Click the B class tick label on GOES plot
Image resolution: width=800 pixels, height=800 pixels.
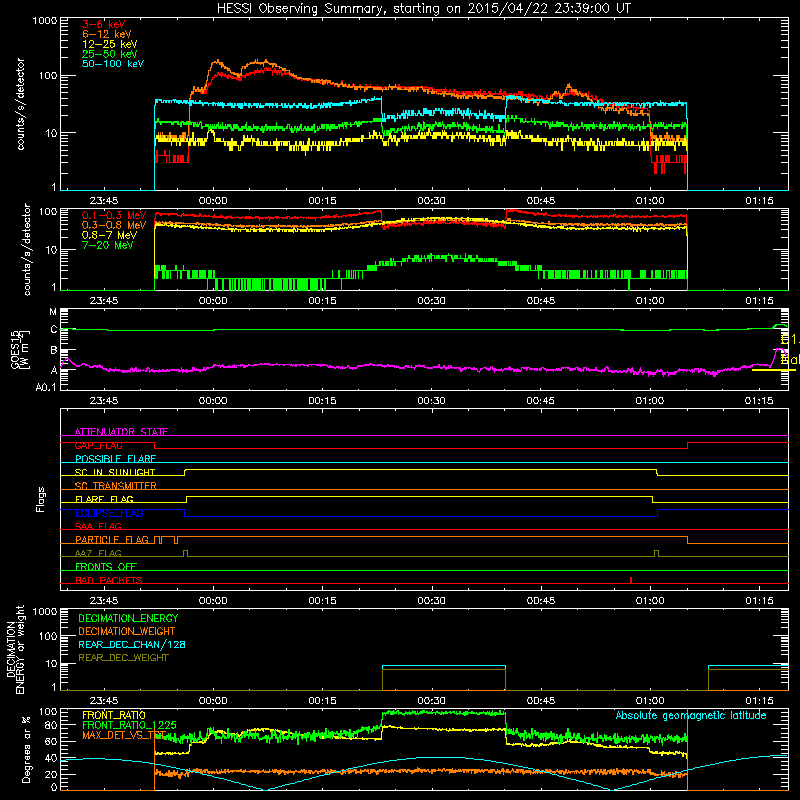click(x=54, y=351)
